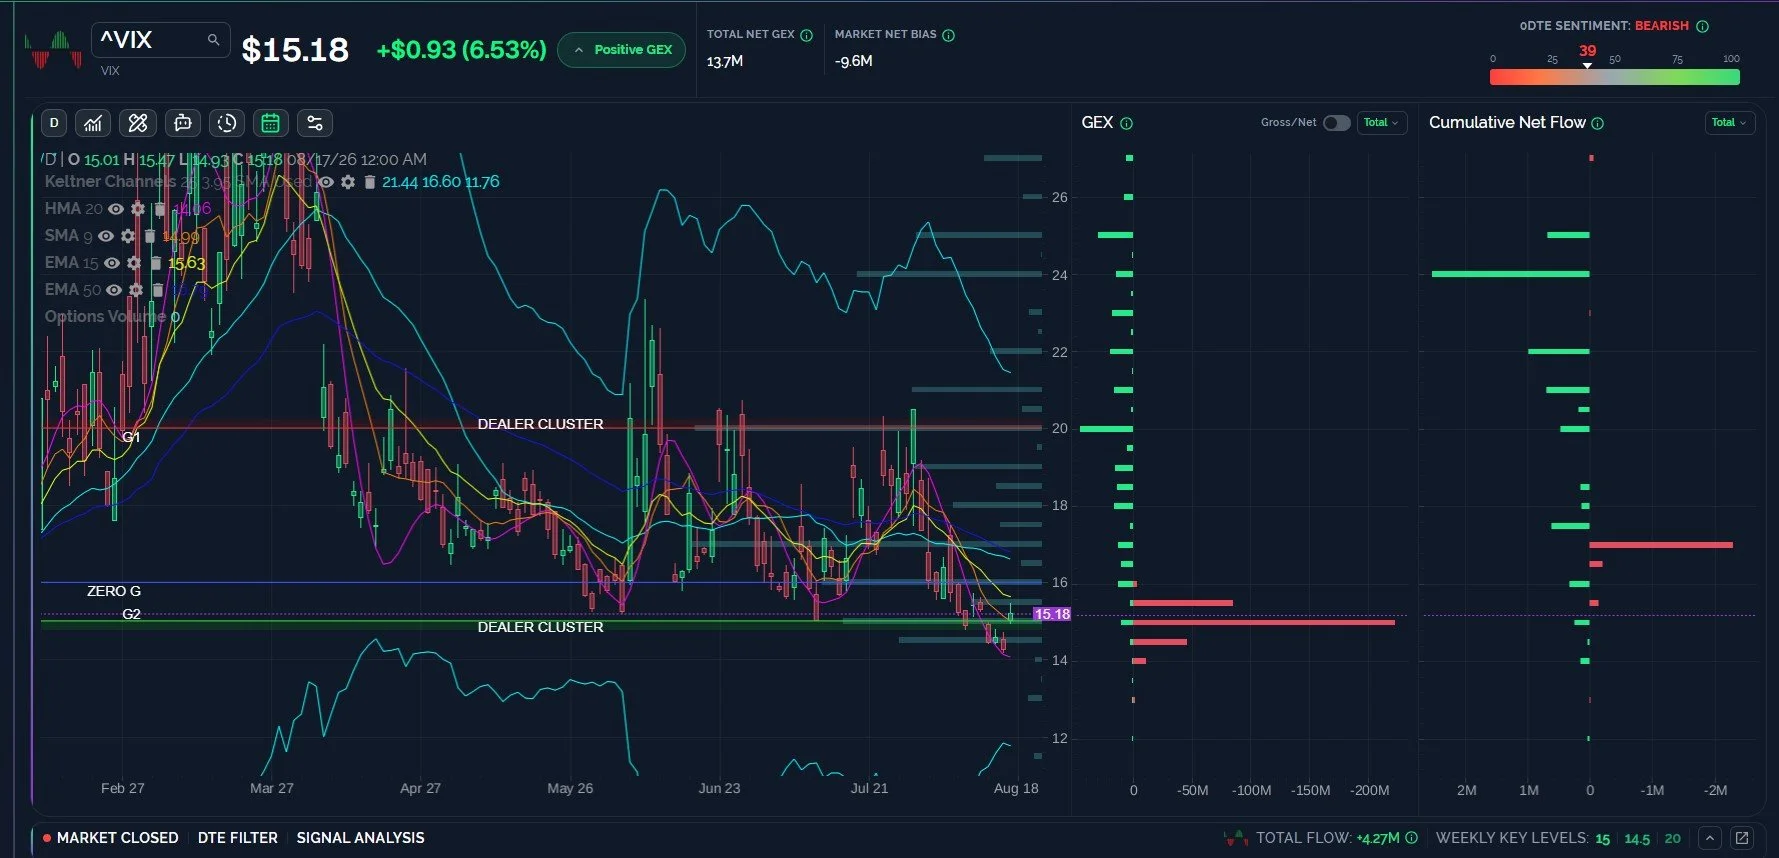Open the SIGNAL ANALYSIS tab

[360, 838]
